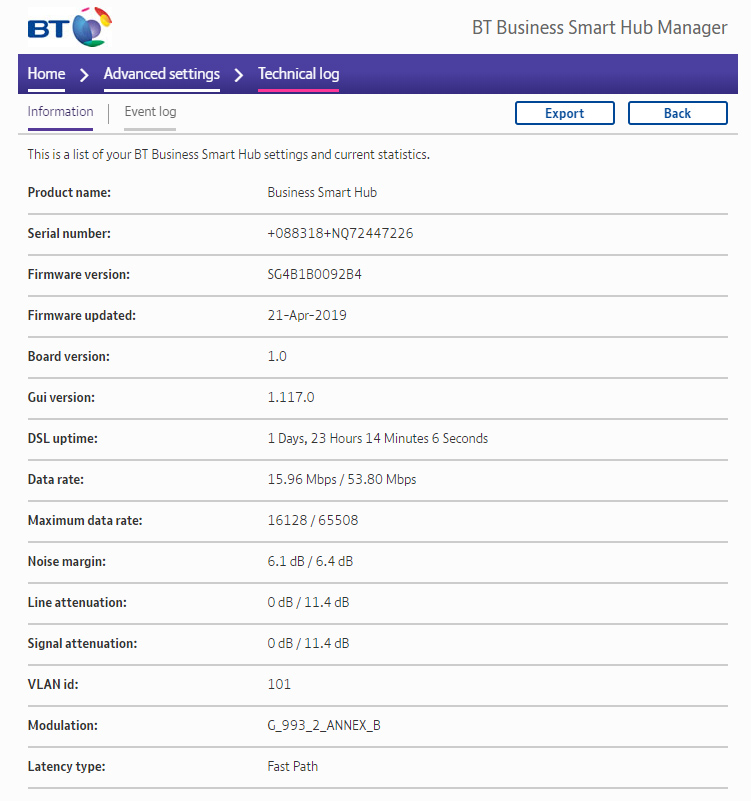Select Technical log breadcrumb
751x801 pixels.
click(298, 74)
